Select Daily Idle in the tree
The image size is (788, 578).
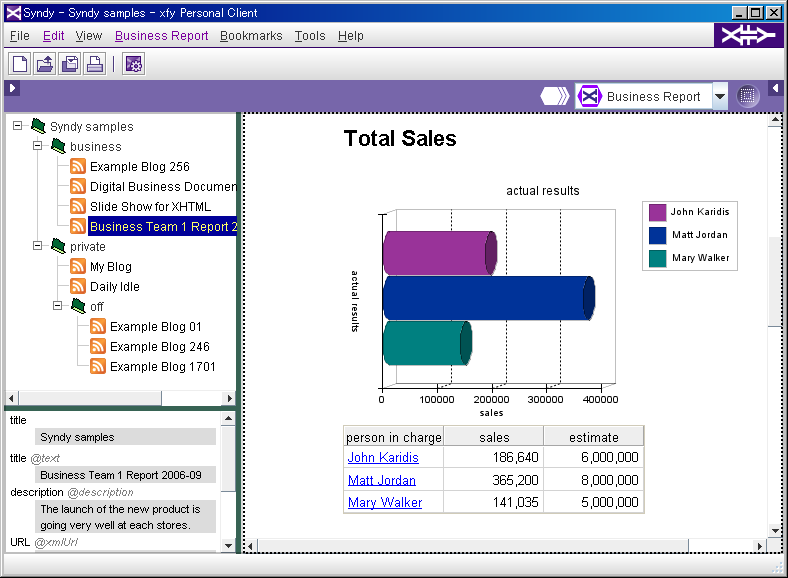click(114, 287)
